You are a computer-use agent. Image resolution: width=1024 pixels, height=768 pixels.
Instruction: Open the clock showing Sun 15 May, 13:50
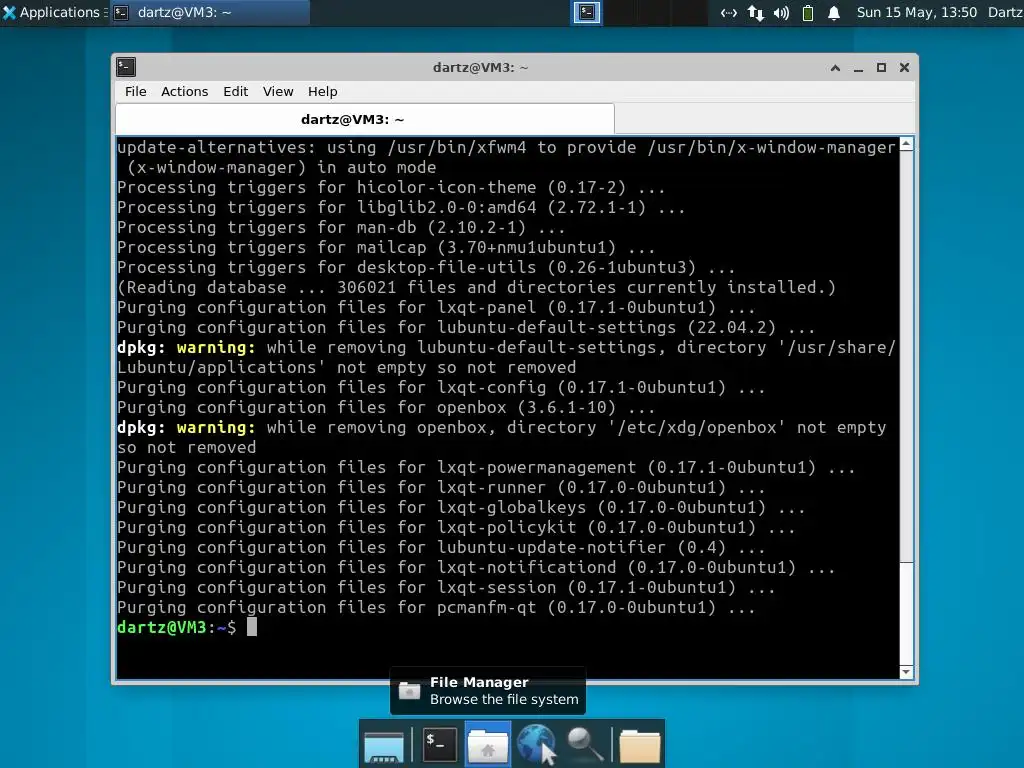(916, 12)
